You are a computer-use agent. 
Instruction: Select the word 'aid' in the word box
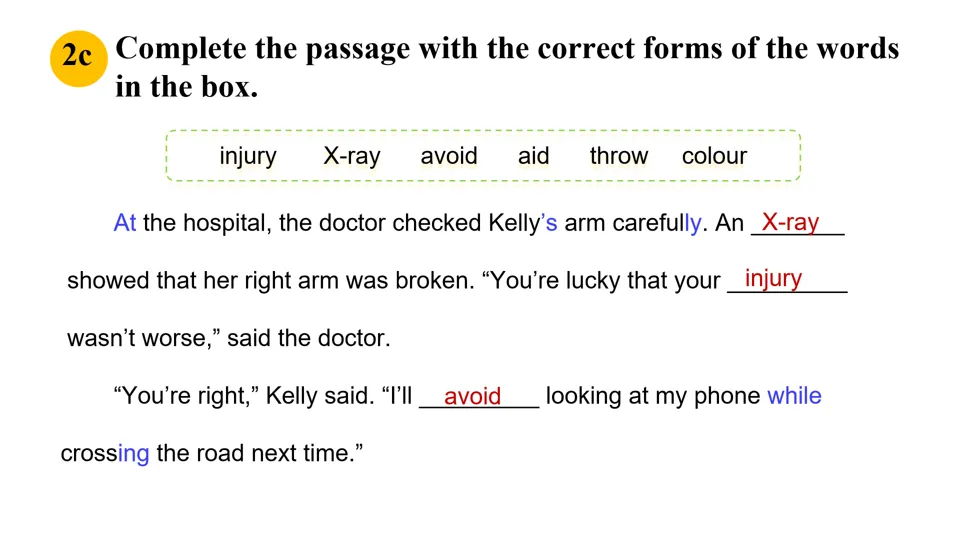coord(533,156)
